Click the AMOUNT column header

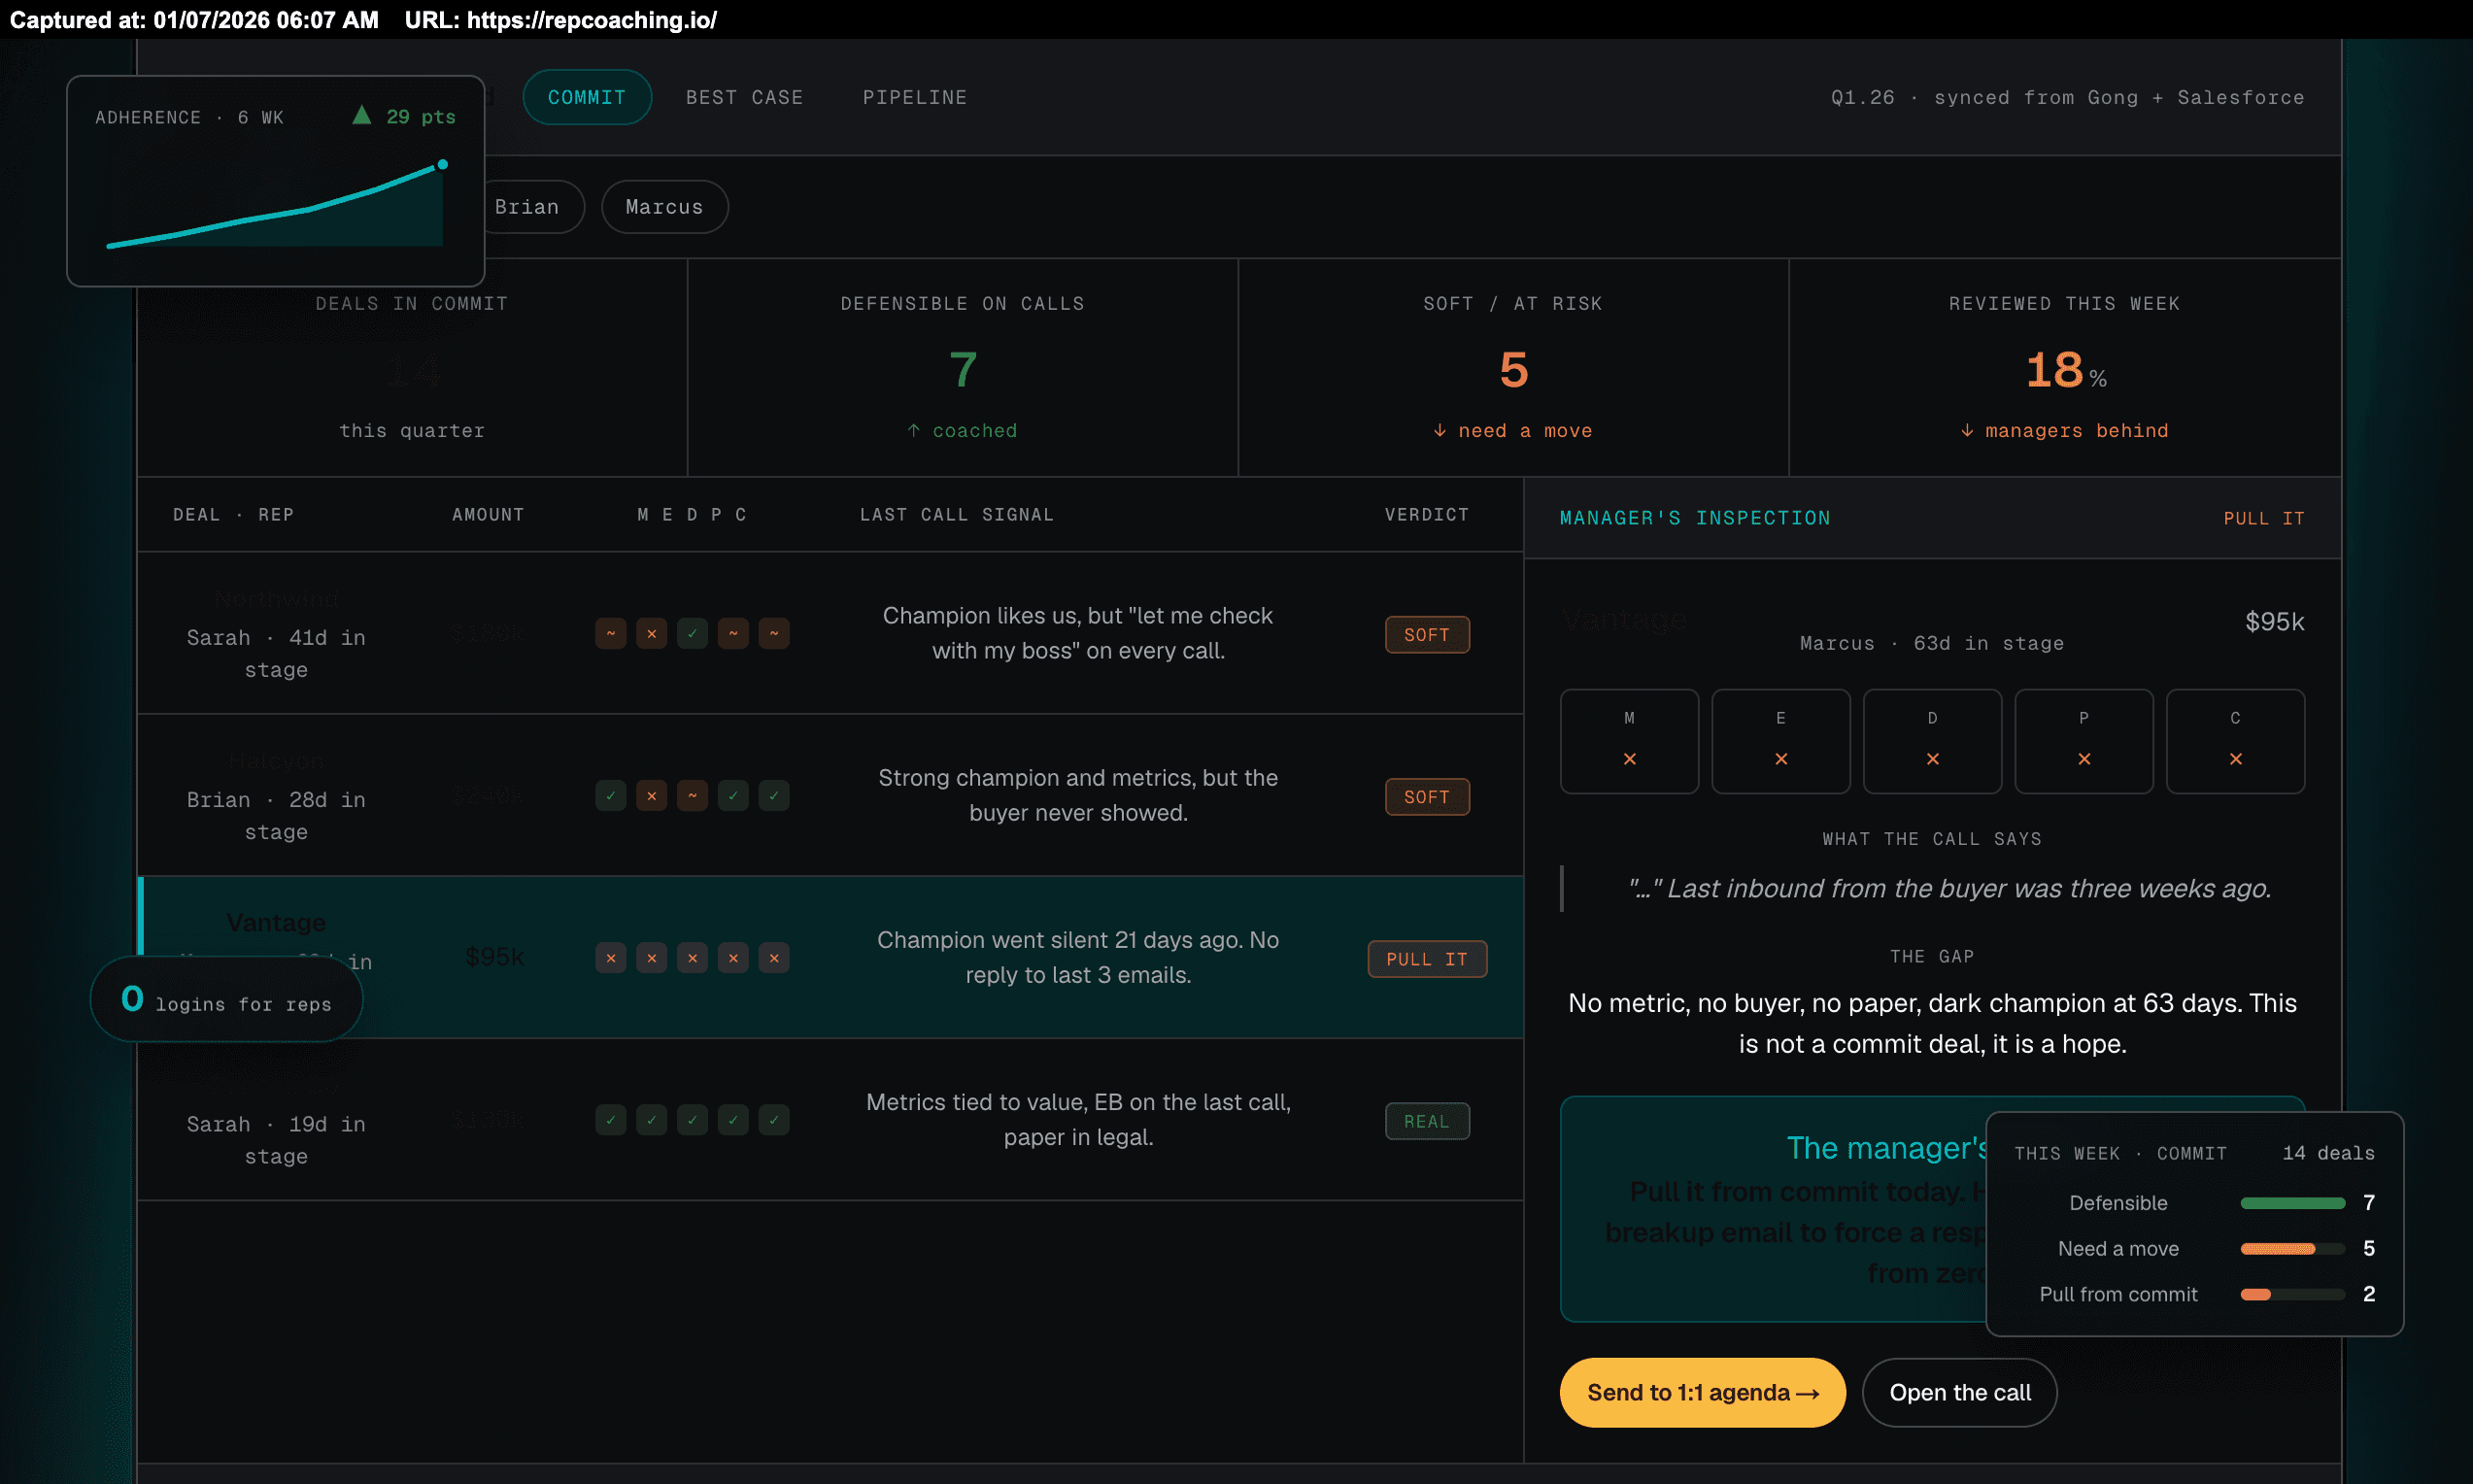[x=488, y=514]
